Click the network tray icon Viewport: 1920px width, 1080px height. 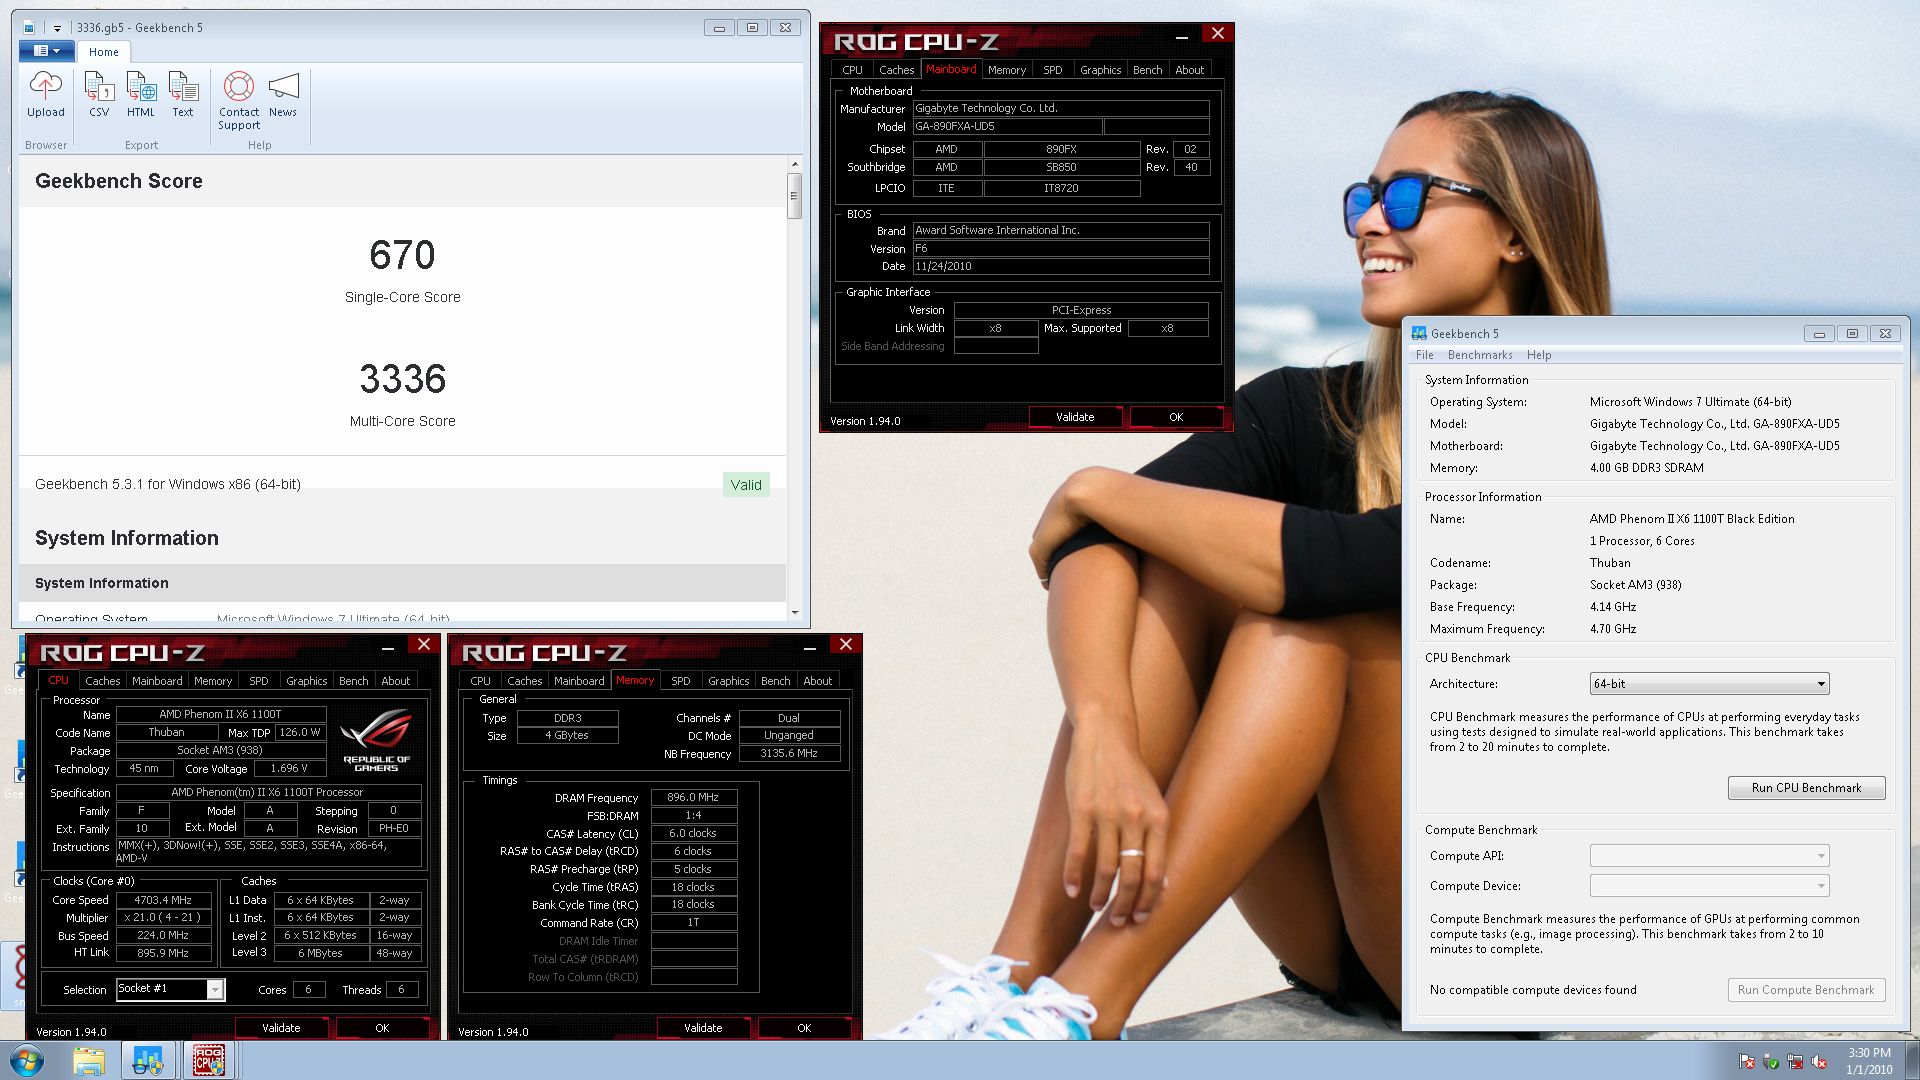(x=1795, y=1062)
